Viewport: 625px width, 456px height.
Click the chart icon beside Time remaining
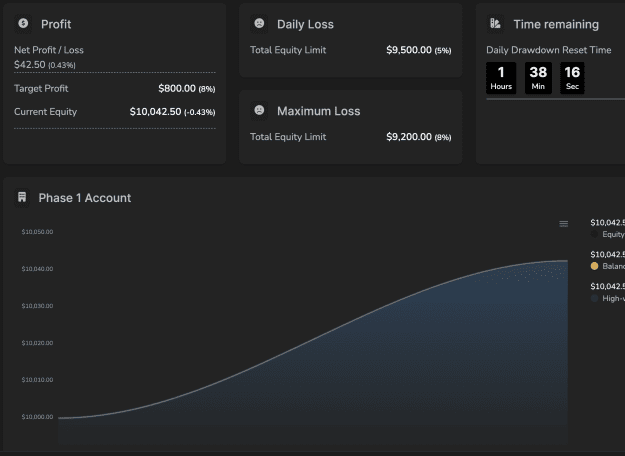495,24
